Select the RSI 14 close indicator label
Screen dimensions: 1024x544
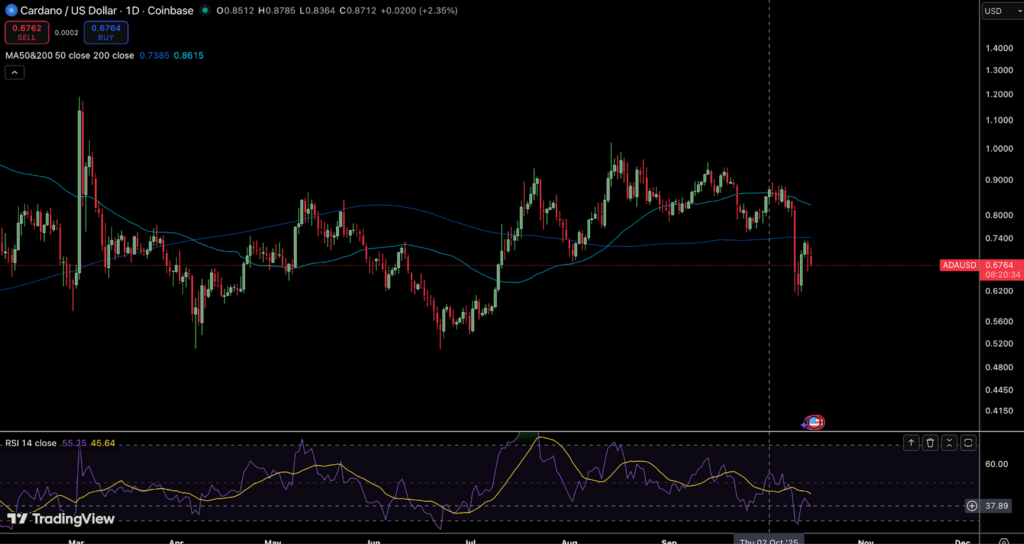pos(31,442)
